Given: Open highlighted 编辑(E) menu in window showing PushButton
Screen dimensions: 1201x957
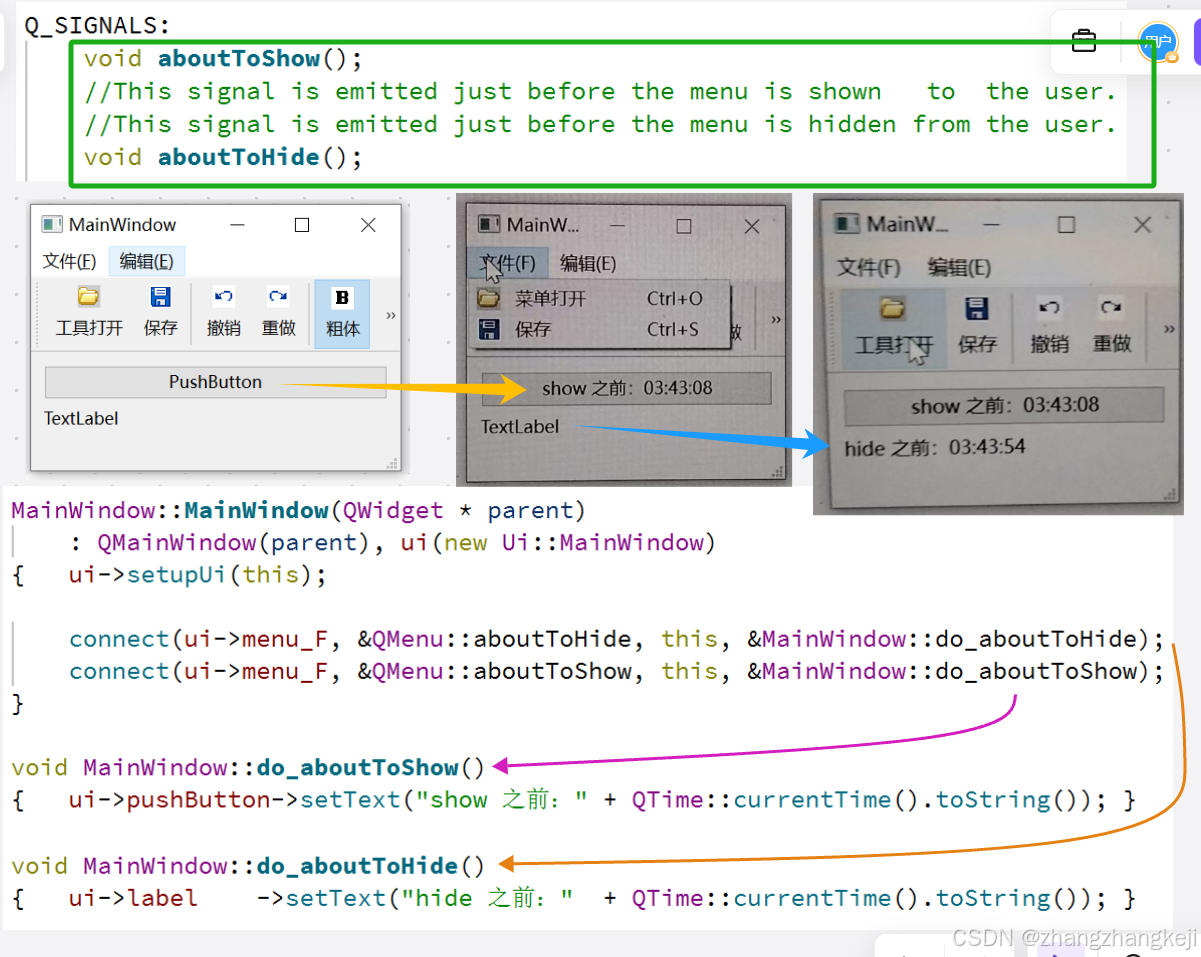Looking at the screenshot, I should pos(147,261).
